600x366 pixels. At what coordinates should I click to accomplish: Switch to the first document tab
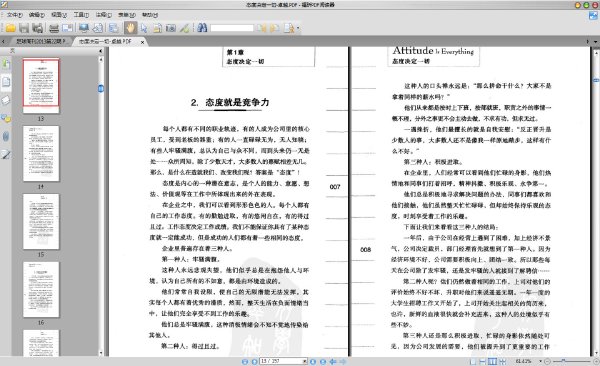tap(40, 41)
